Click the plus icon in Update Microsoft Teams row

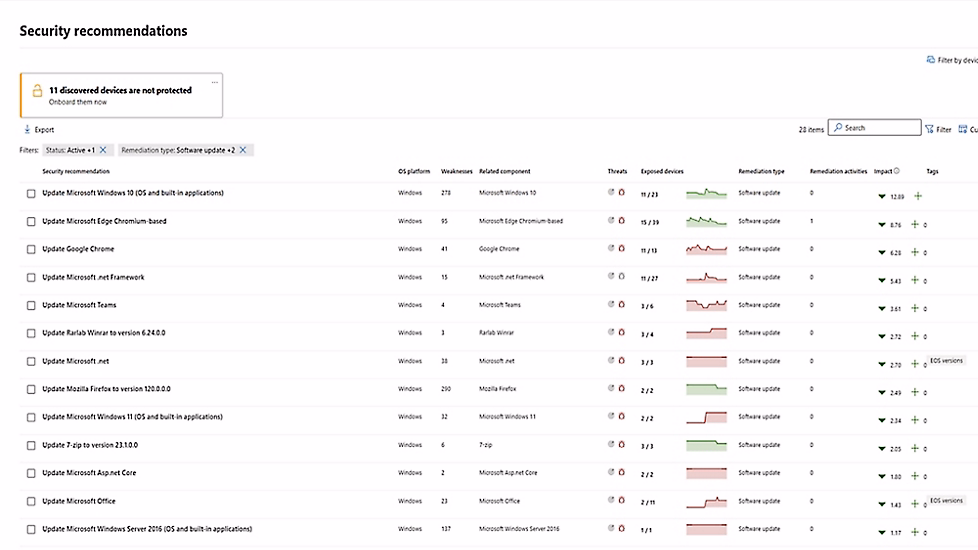(x=915, y=308)
